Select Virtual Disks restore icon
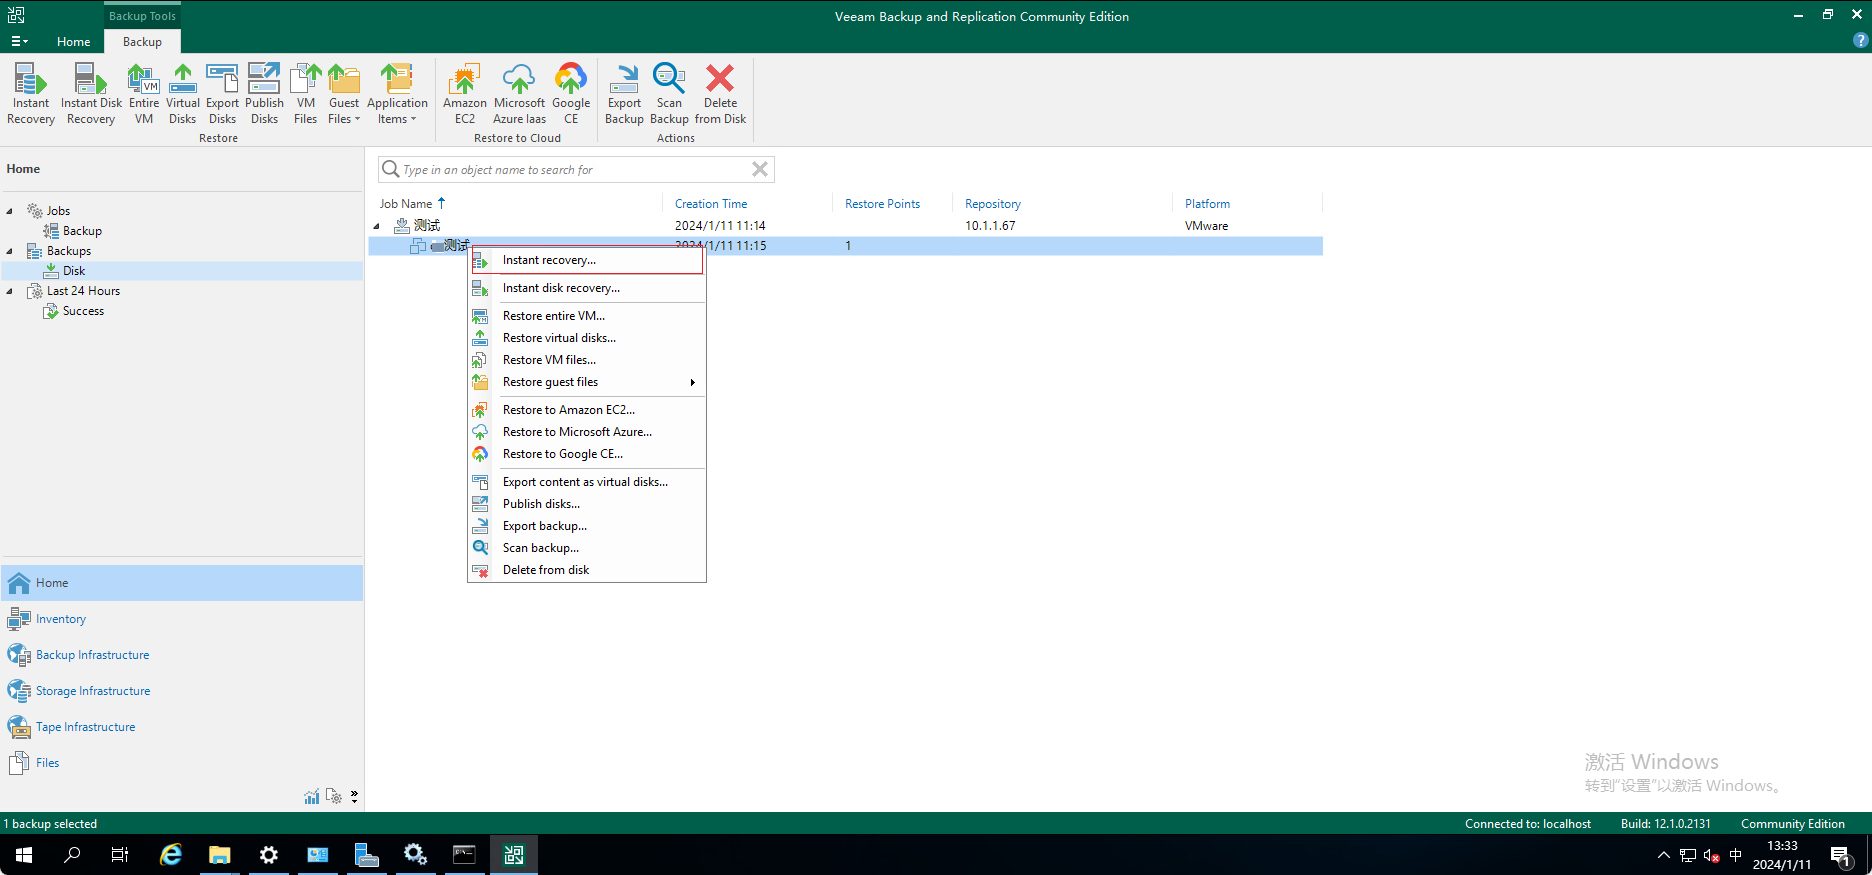This screenshot has width=1872, height=875. click(x=183, y=94)
